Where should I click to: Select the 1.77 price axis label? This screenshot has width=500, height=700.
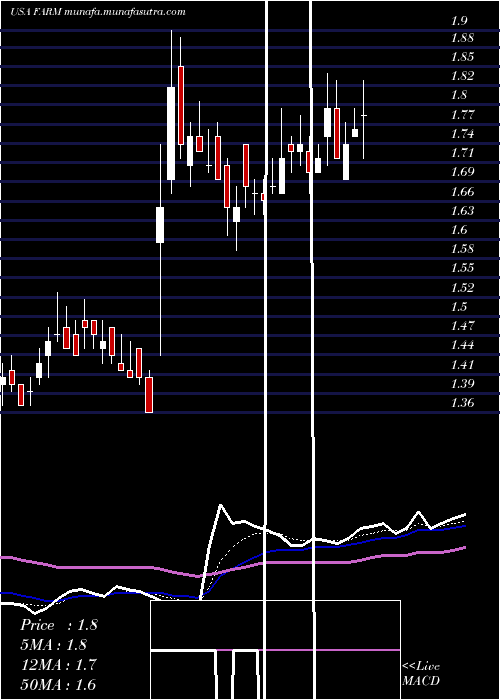click(x=462, y=114)
